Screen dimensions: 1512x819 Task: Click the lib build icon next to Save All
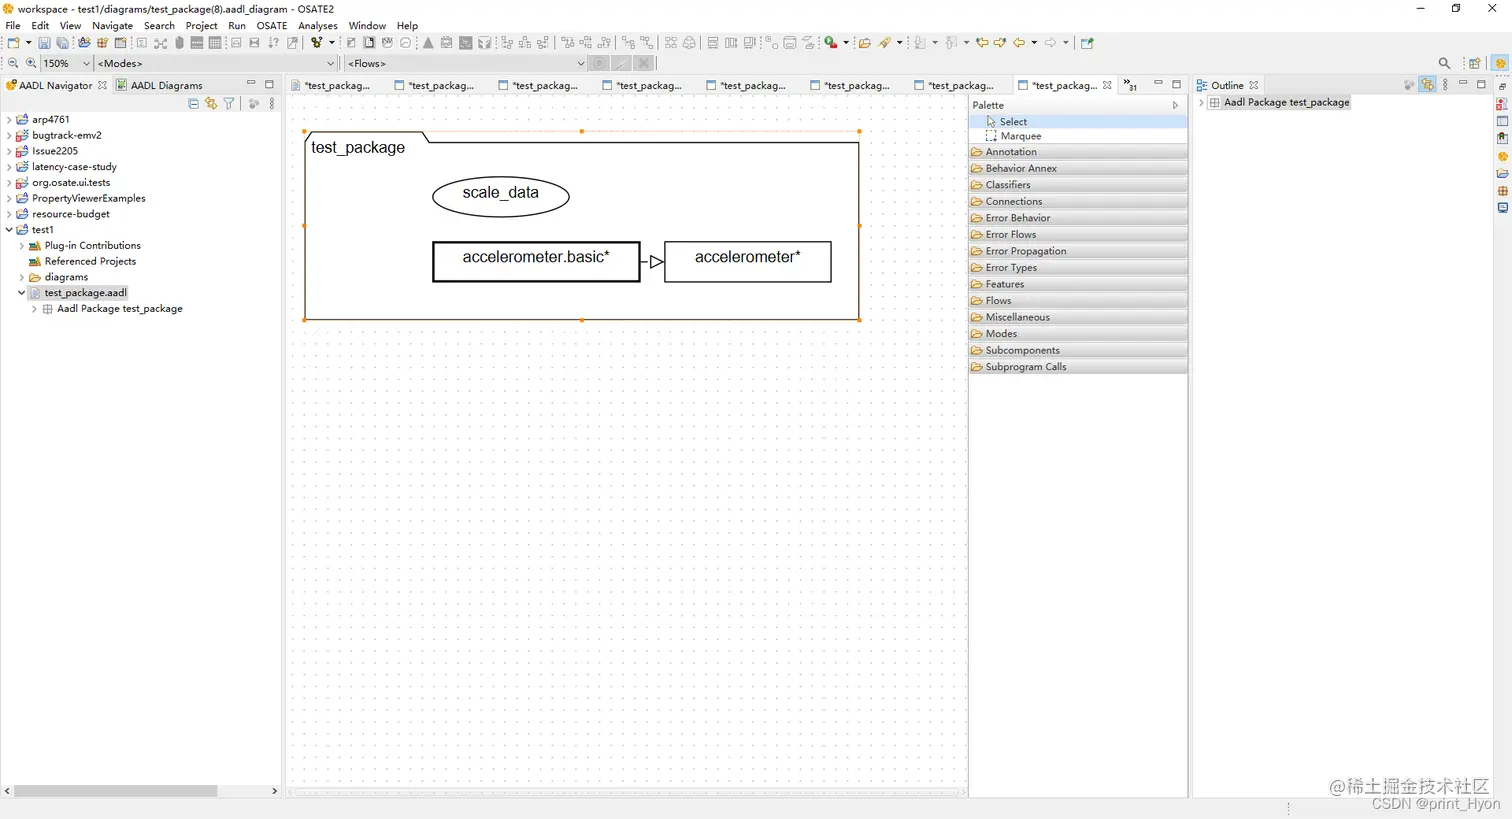point(84,43)
